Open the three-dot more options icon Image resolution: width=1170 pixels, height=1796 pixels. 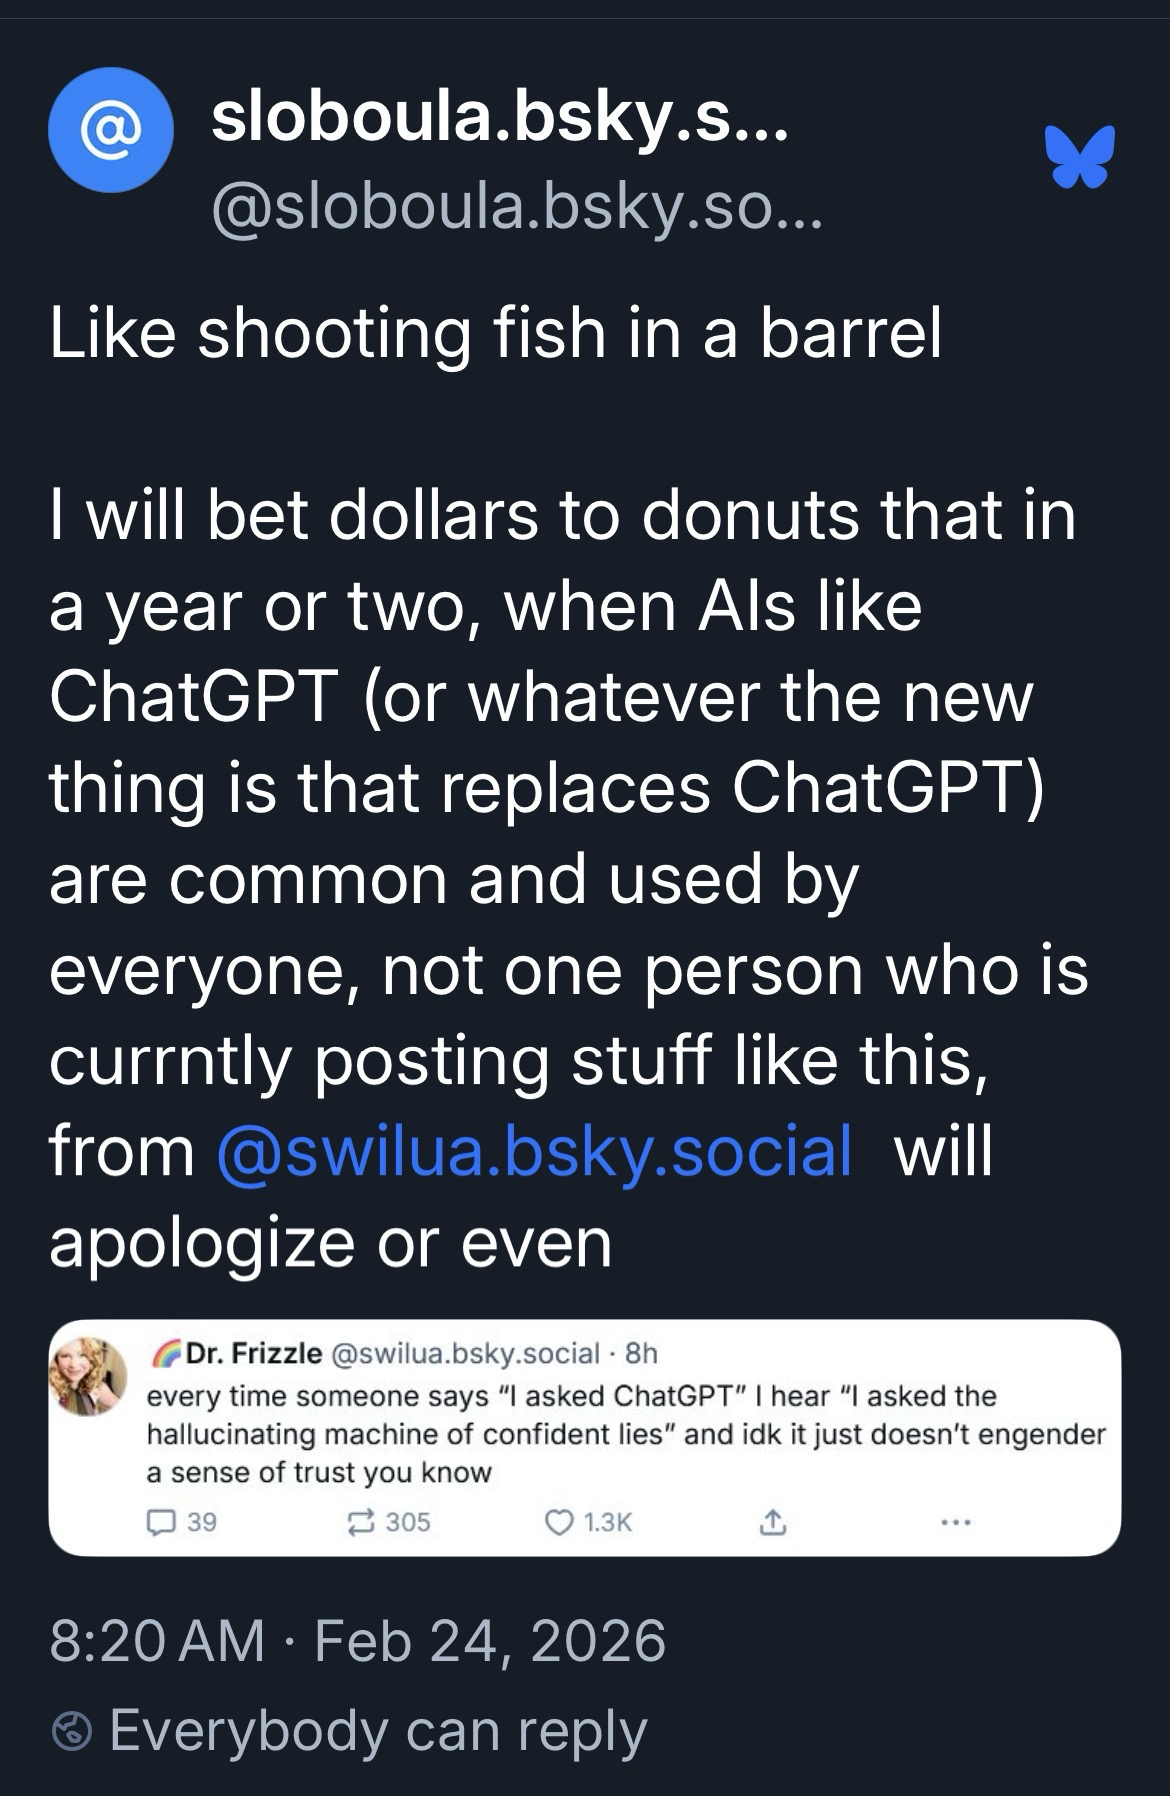tap(954, 1522)
